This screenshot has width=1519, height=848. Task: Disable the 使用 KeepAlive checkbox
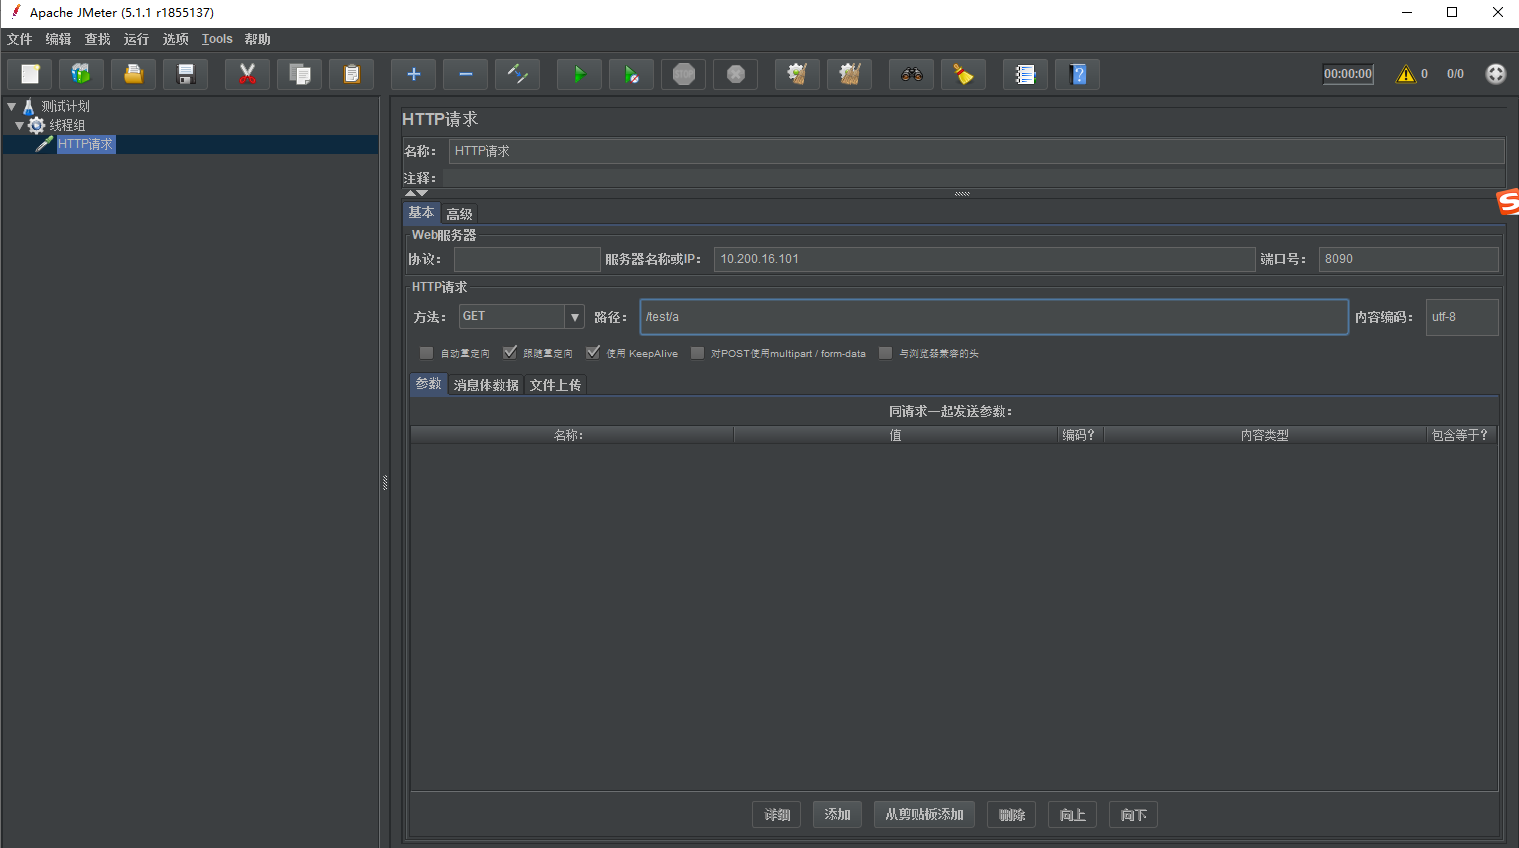click(x=593, y=353)
